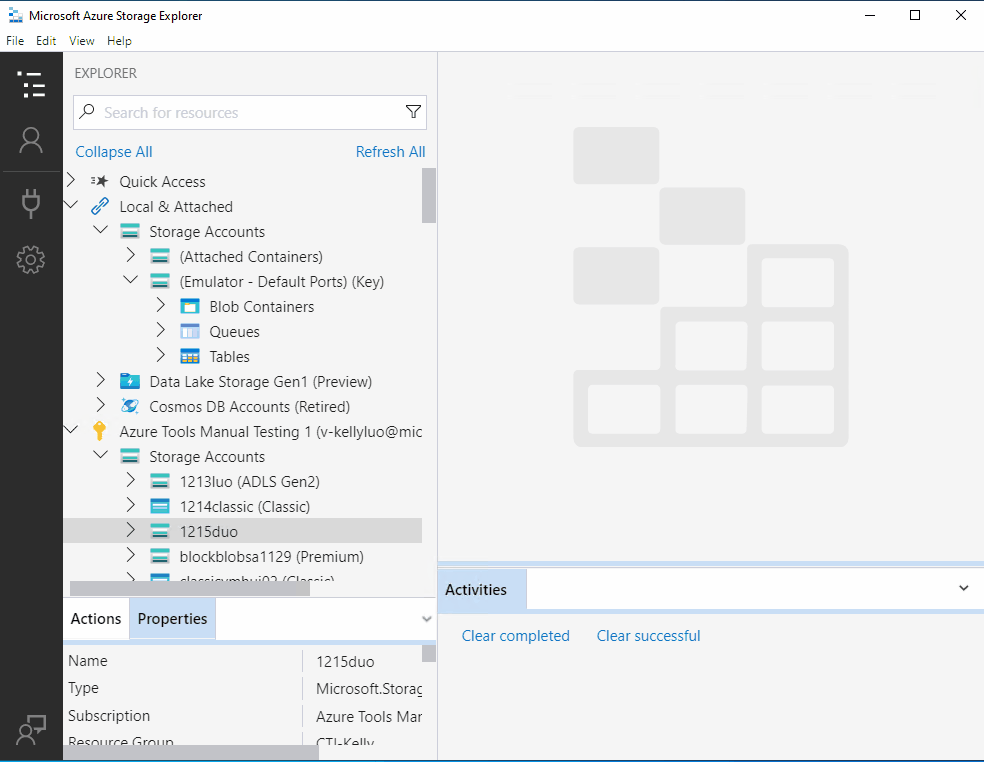Open the Edit menu
This screenshot has height=762, width=984.
click(x=46, y=41)
